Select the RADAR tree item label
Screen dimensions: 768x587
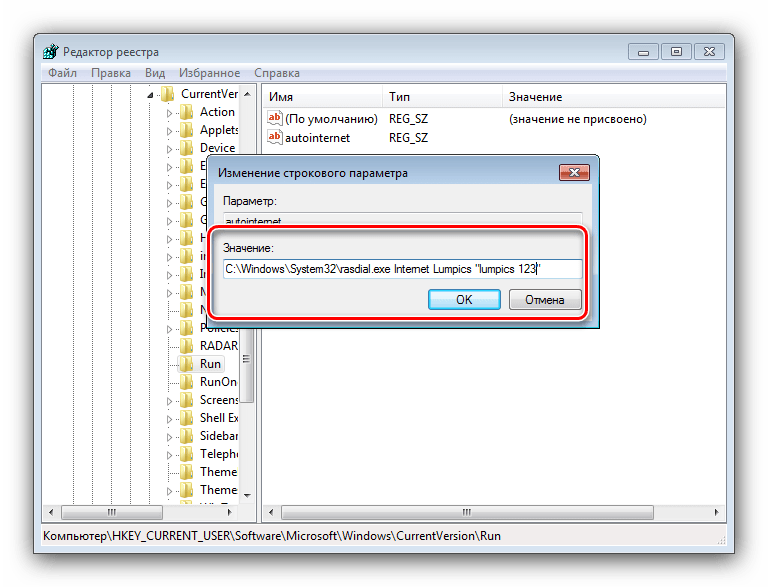click(218, 346)
